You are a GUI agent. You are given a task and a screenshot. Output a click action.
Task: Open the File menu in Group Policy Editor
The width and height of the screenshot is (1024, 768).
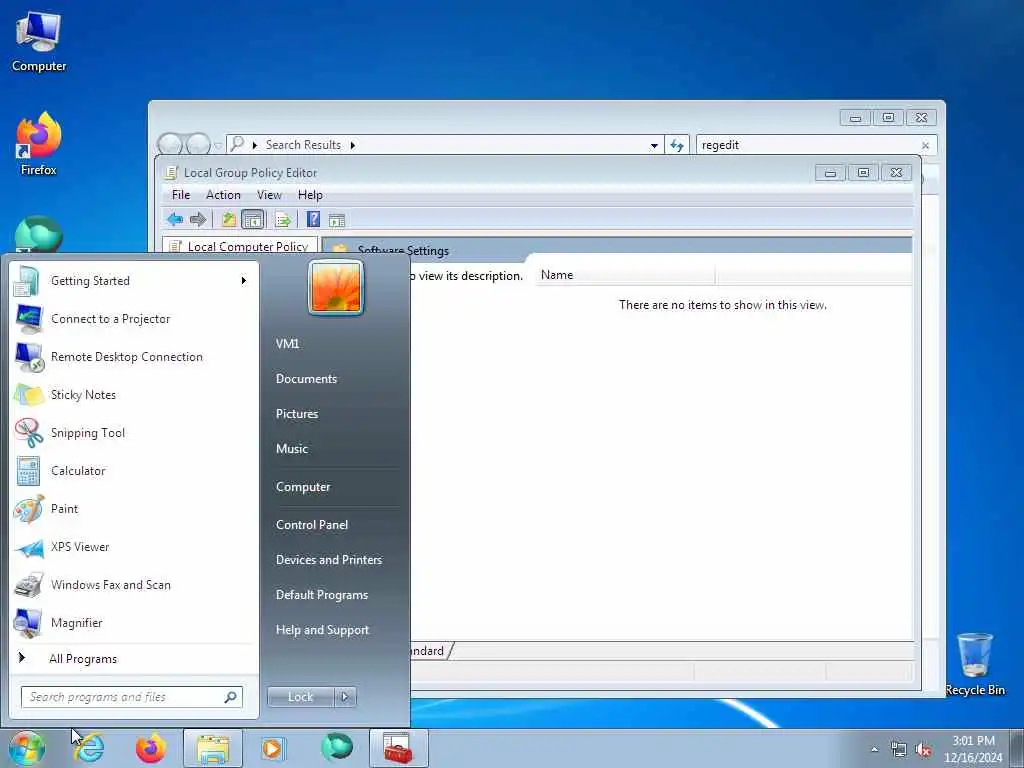(181, 195)
